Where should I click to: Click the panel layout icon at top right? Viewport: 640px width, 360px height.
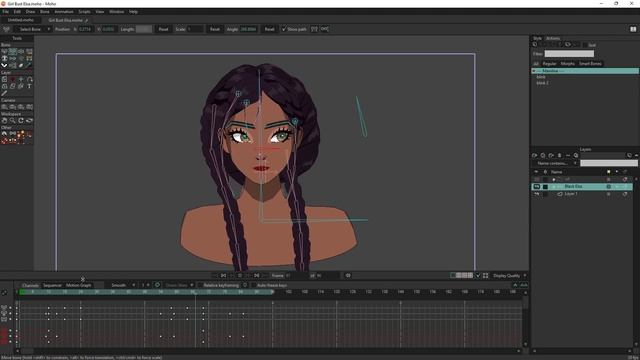pyautogui.click(x=633, y=29)
